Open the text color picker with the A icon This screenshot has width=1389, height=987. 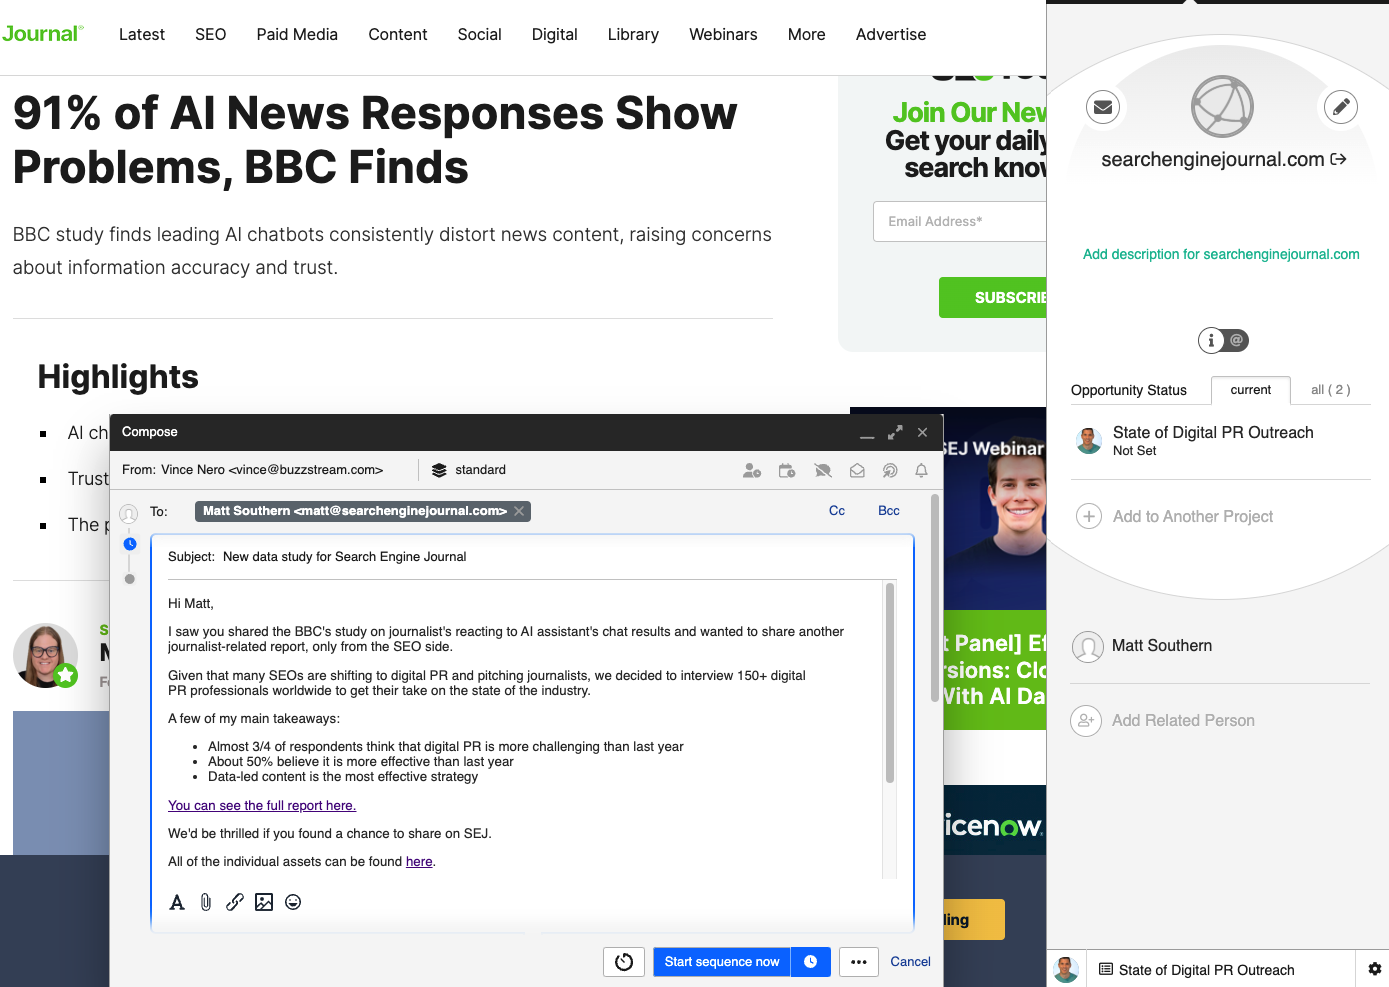pos(177,902)
